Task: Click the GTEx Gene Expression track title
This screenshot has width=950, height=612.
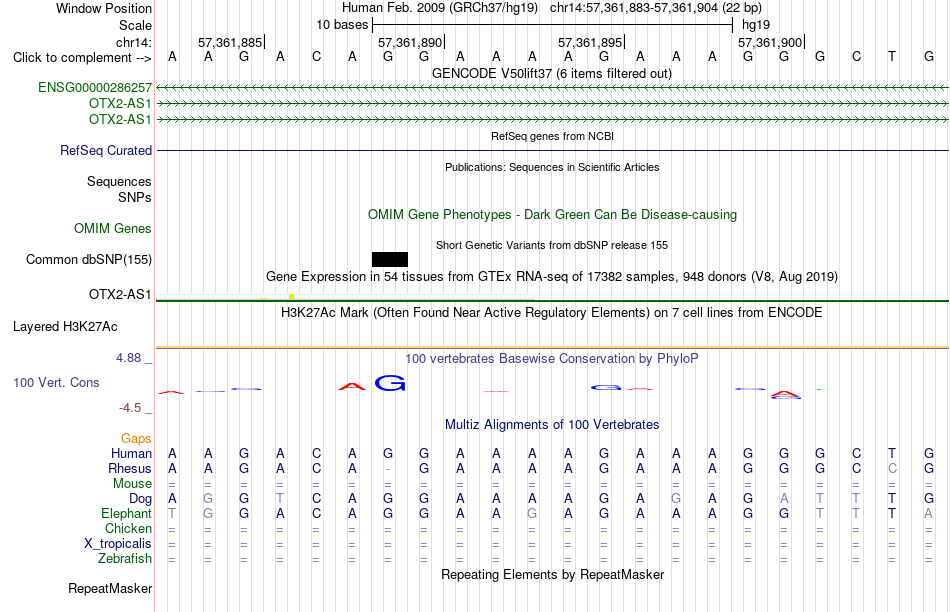Action: (552, 277)
